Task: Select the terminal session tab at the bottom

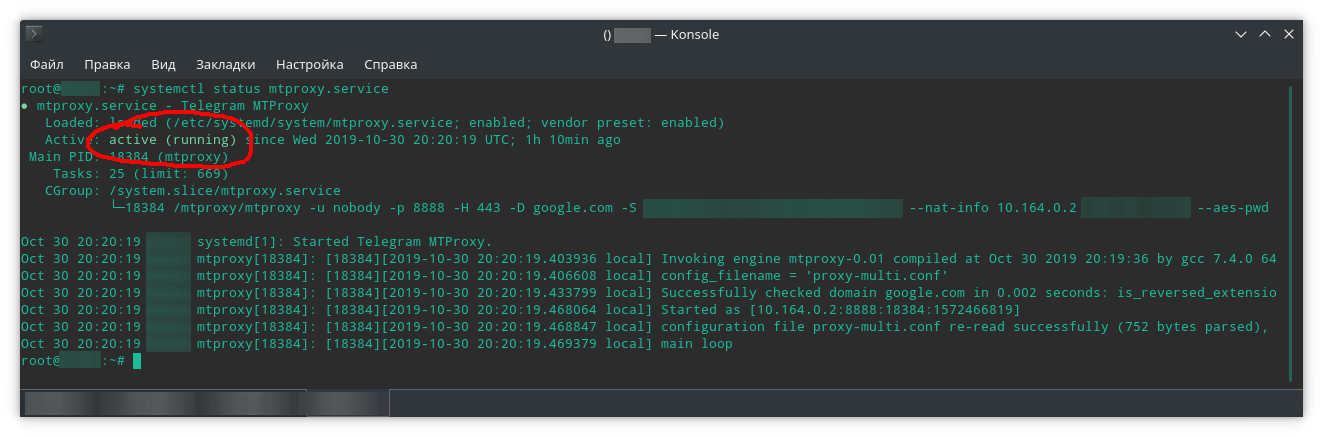Action: pos(205,402)
